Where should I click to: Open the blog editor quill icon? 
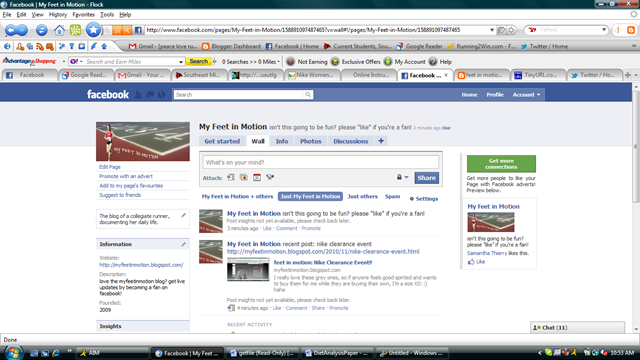point(94,47)
